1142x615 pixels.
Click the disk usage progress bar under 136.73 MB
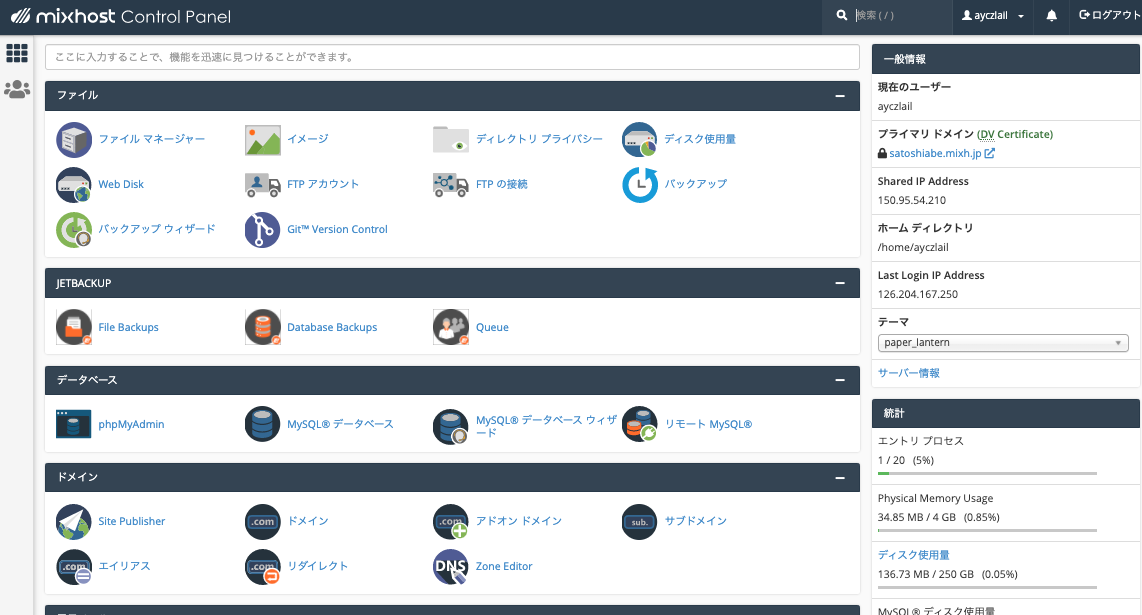[987, 587]
